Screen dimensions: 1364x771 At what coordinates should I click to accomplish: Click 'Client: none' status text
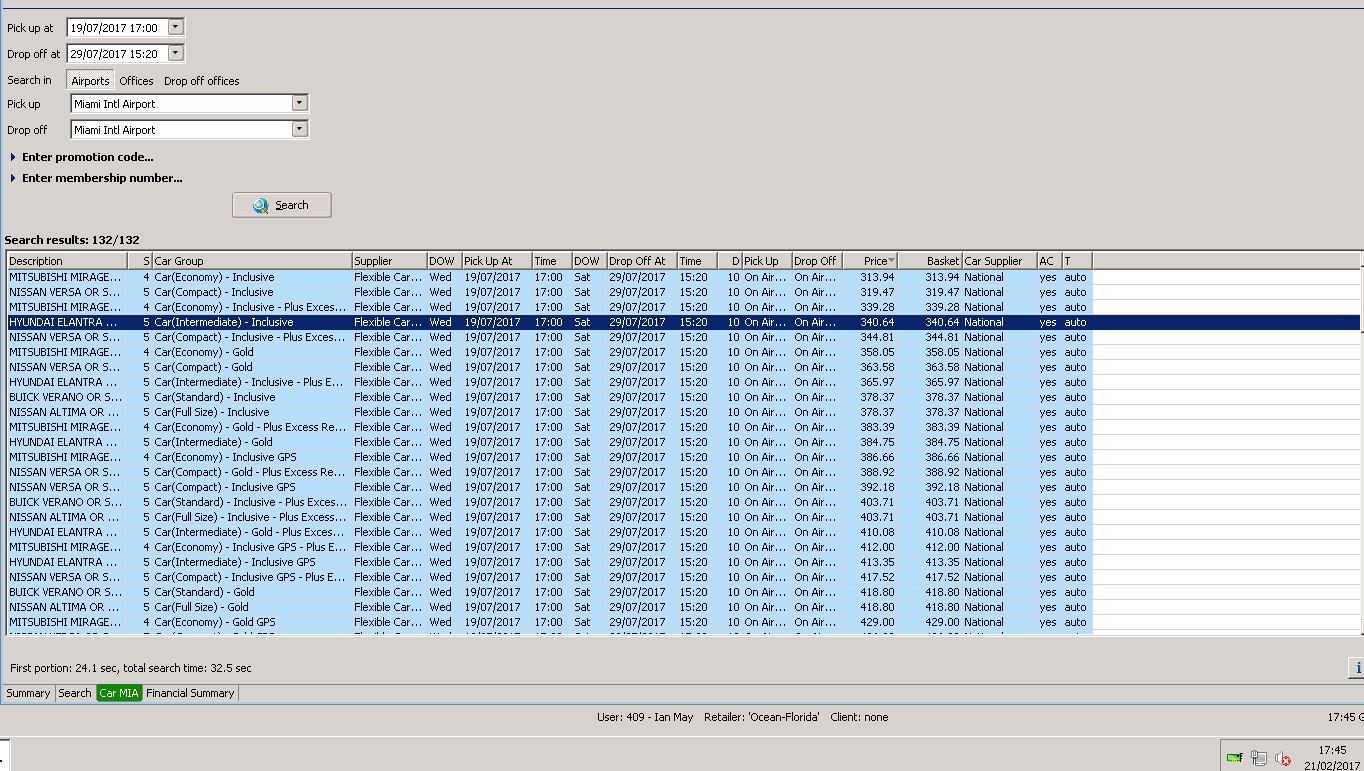[x=859, y=717]
